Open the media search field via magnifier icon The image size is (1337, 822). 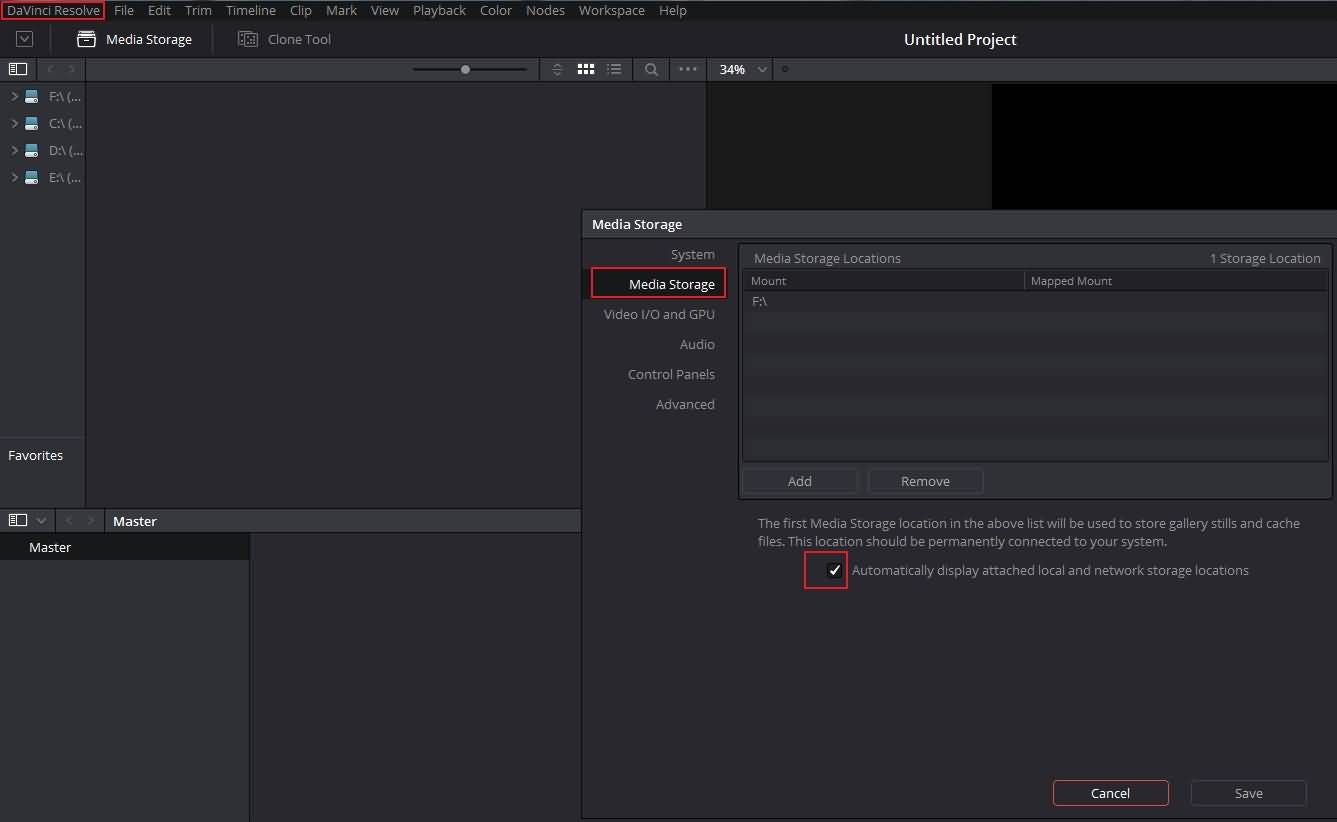(x=650, y=69)
